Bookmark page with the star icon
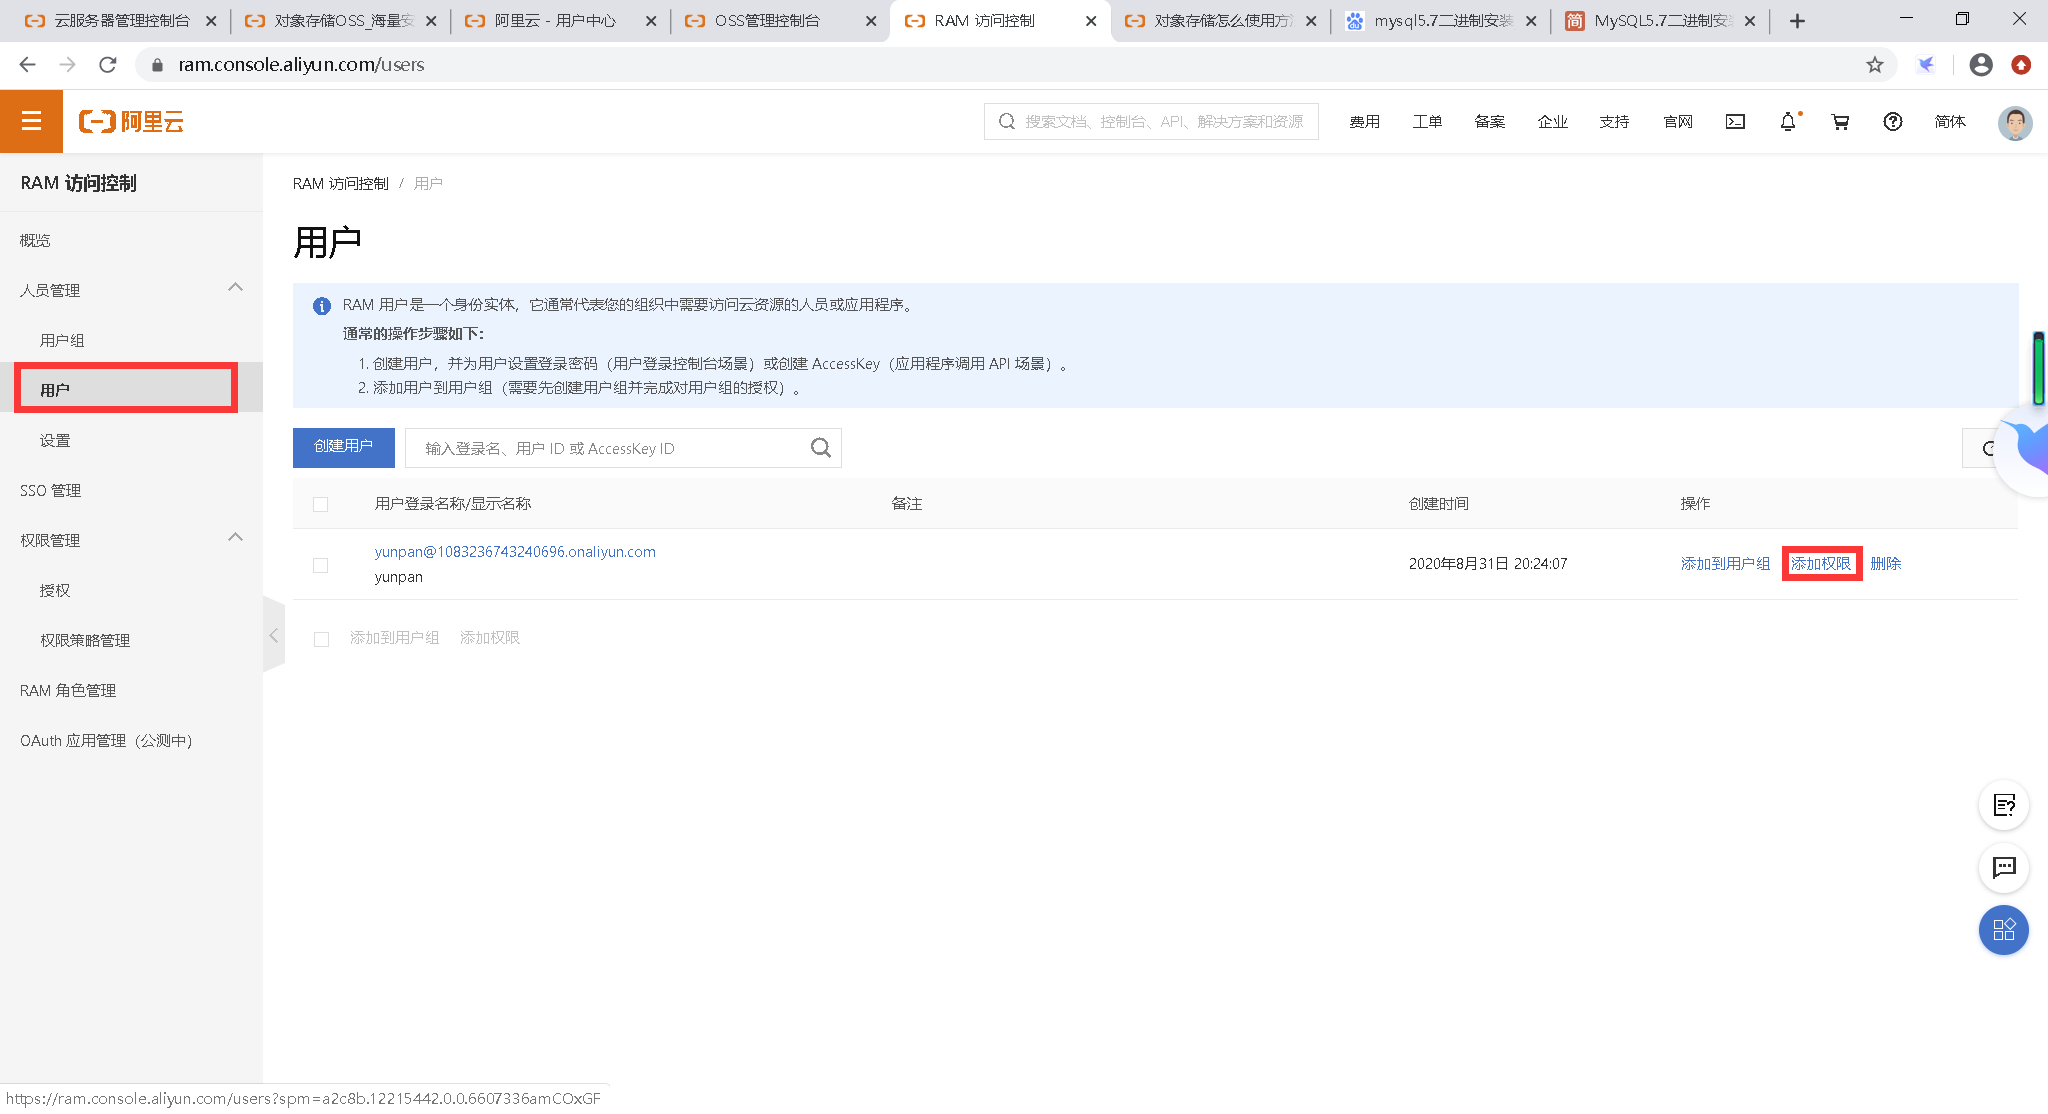 point(1875,65)
